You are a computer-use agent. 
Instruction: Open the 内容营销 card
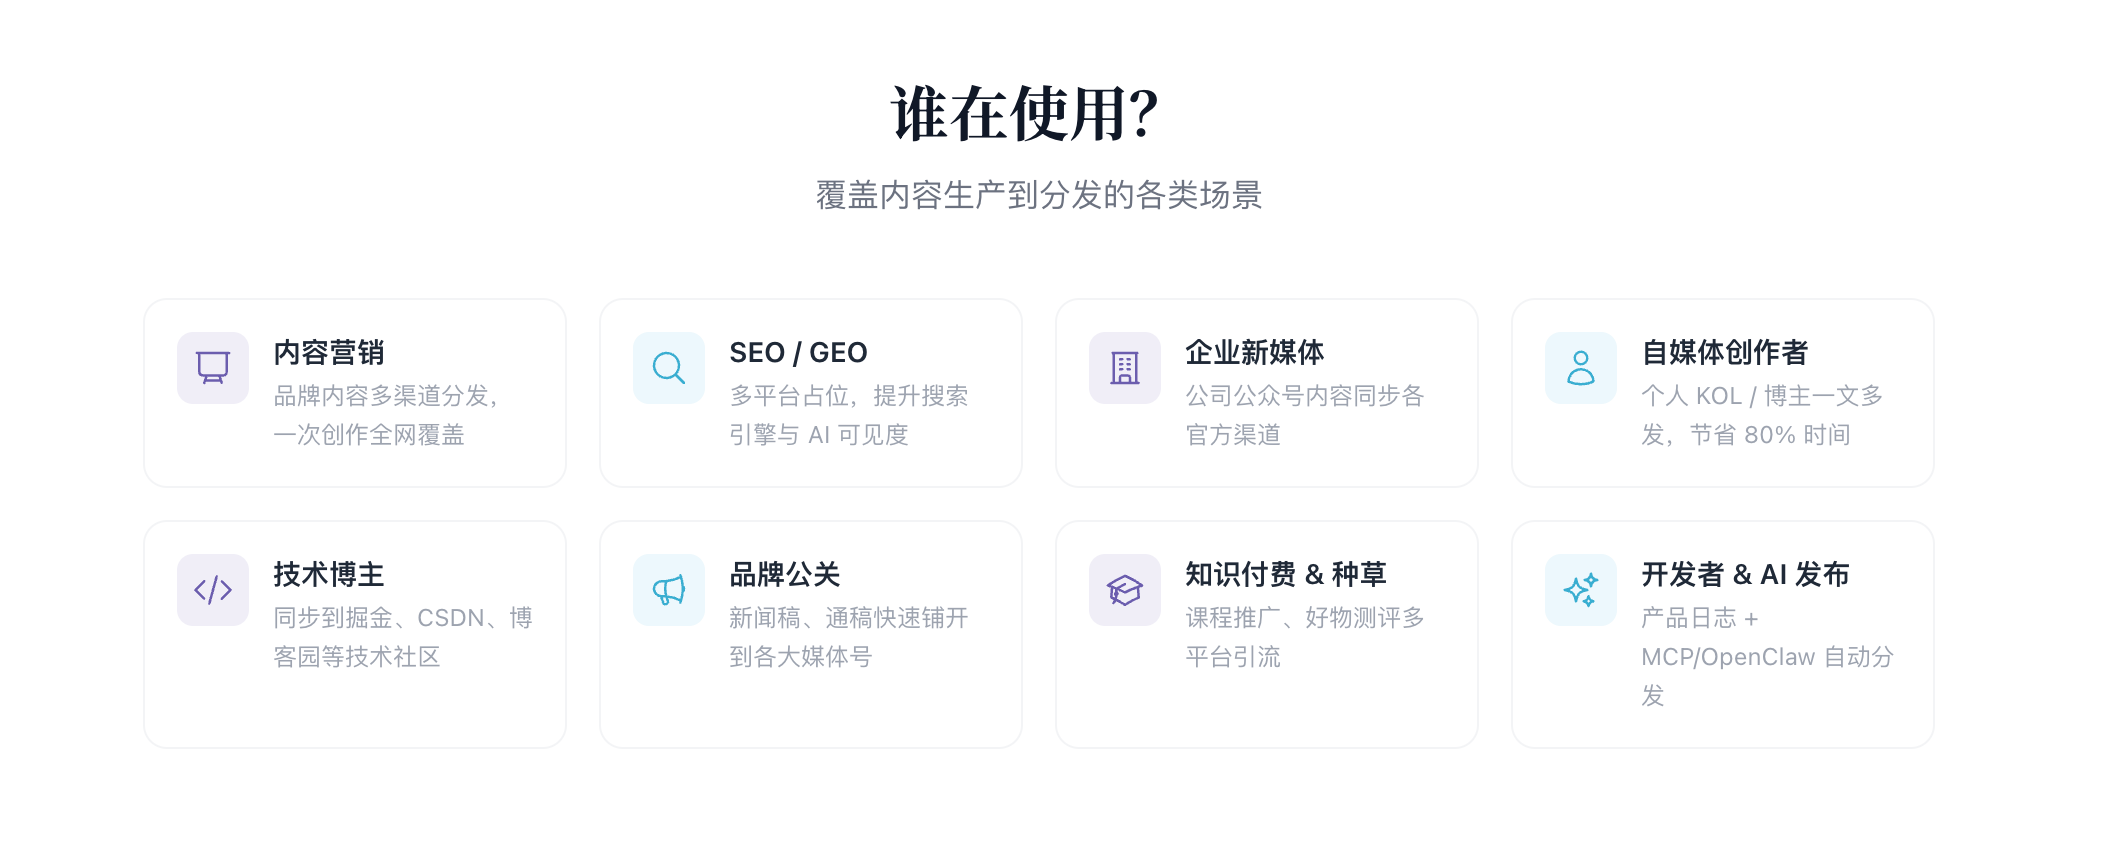pyautogui.click(x=356, y=392)
